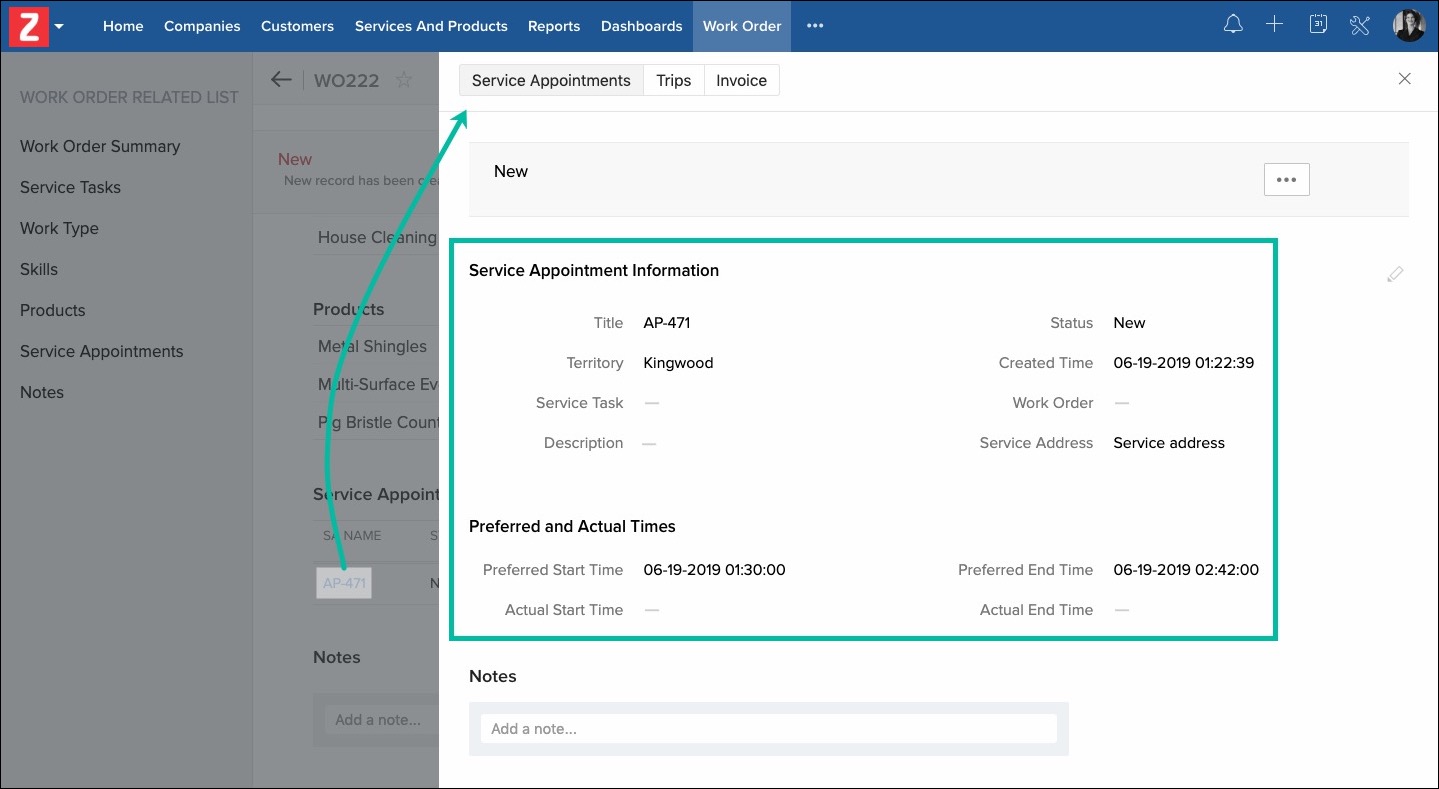Click the user profile avatar
Viewport: 1439px width, 789px height.
click(x=1408, y=26)
